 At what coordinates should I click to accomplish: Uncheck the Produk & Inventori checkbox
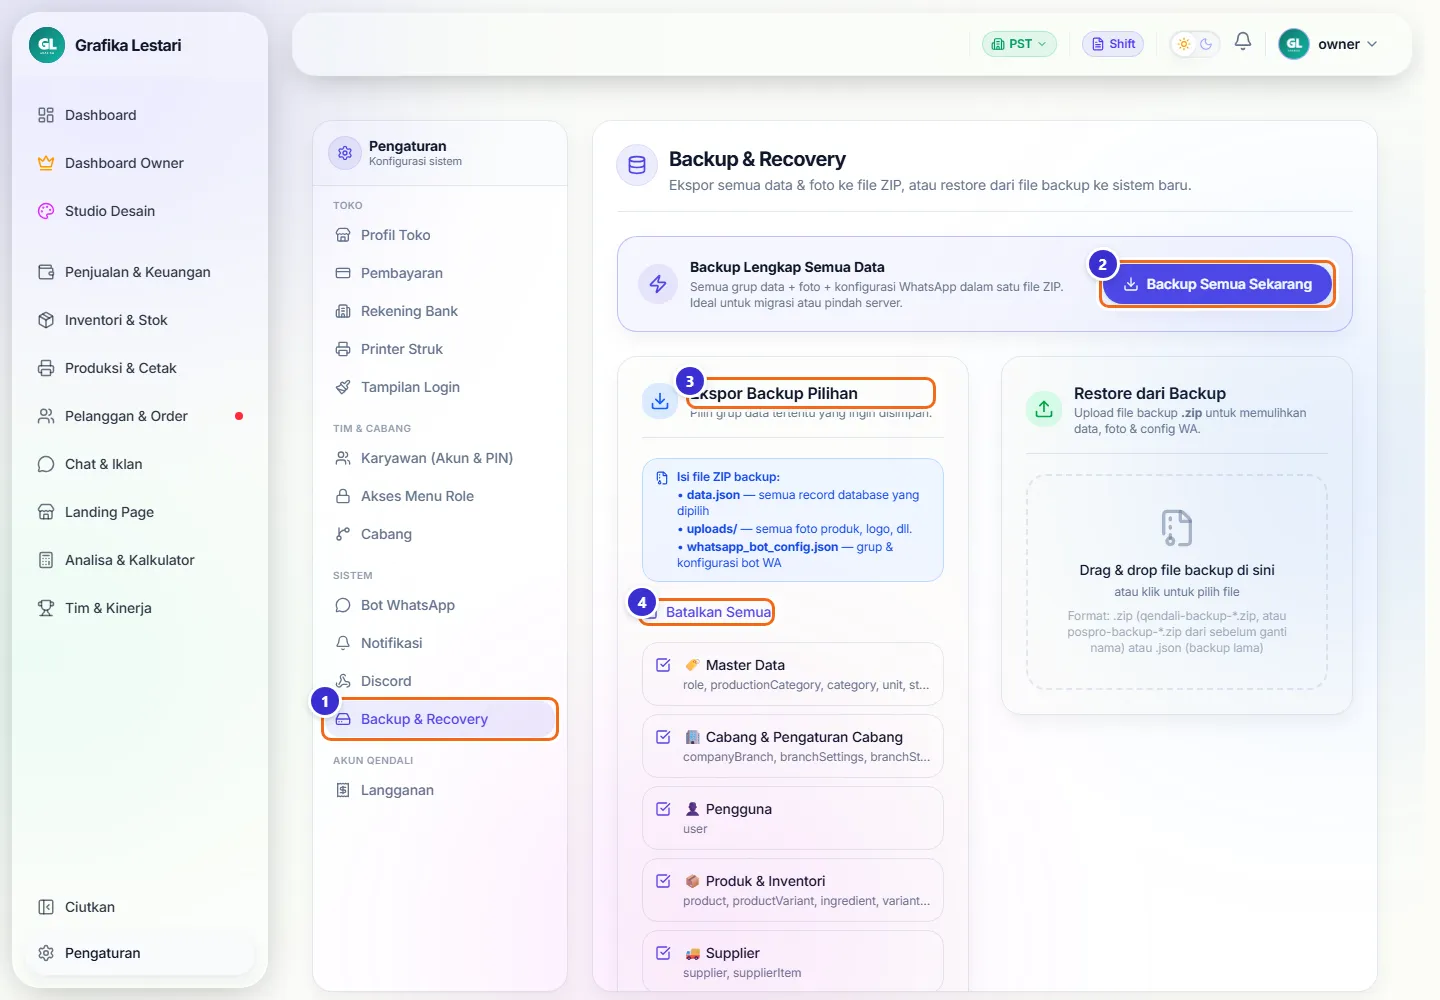(663, 881)
